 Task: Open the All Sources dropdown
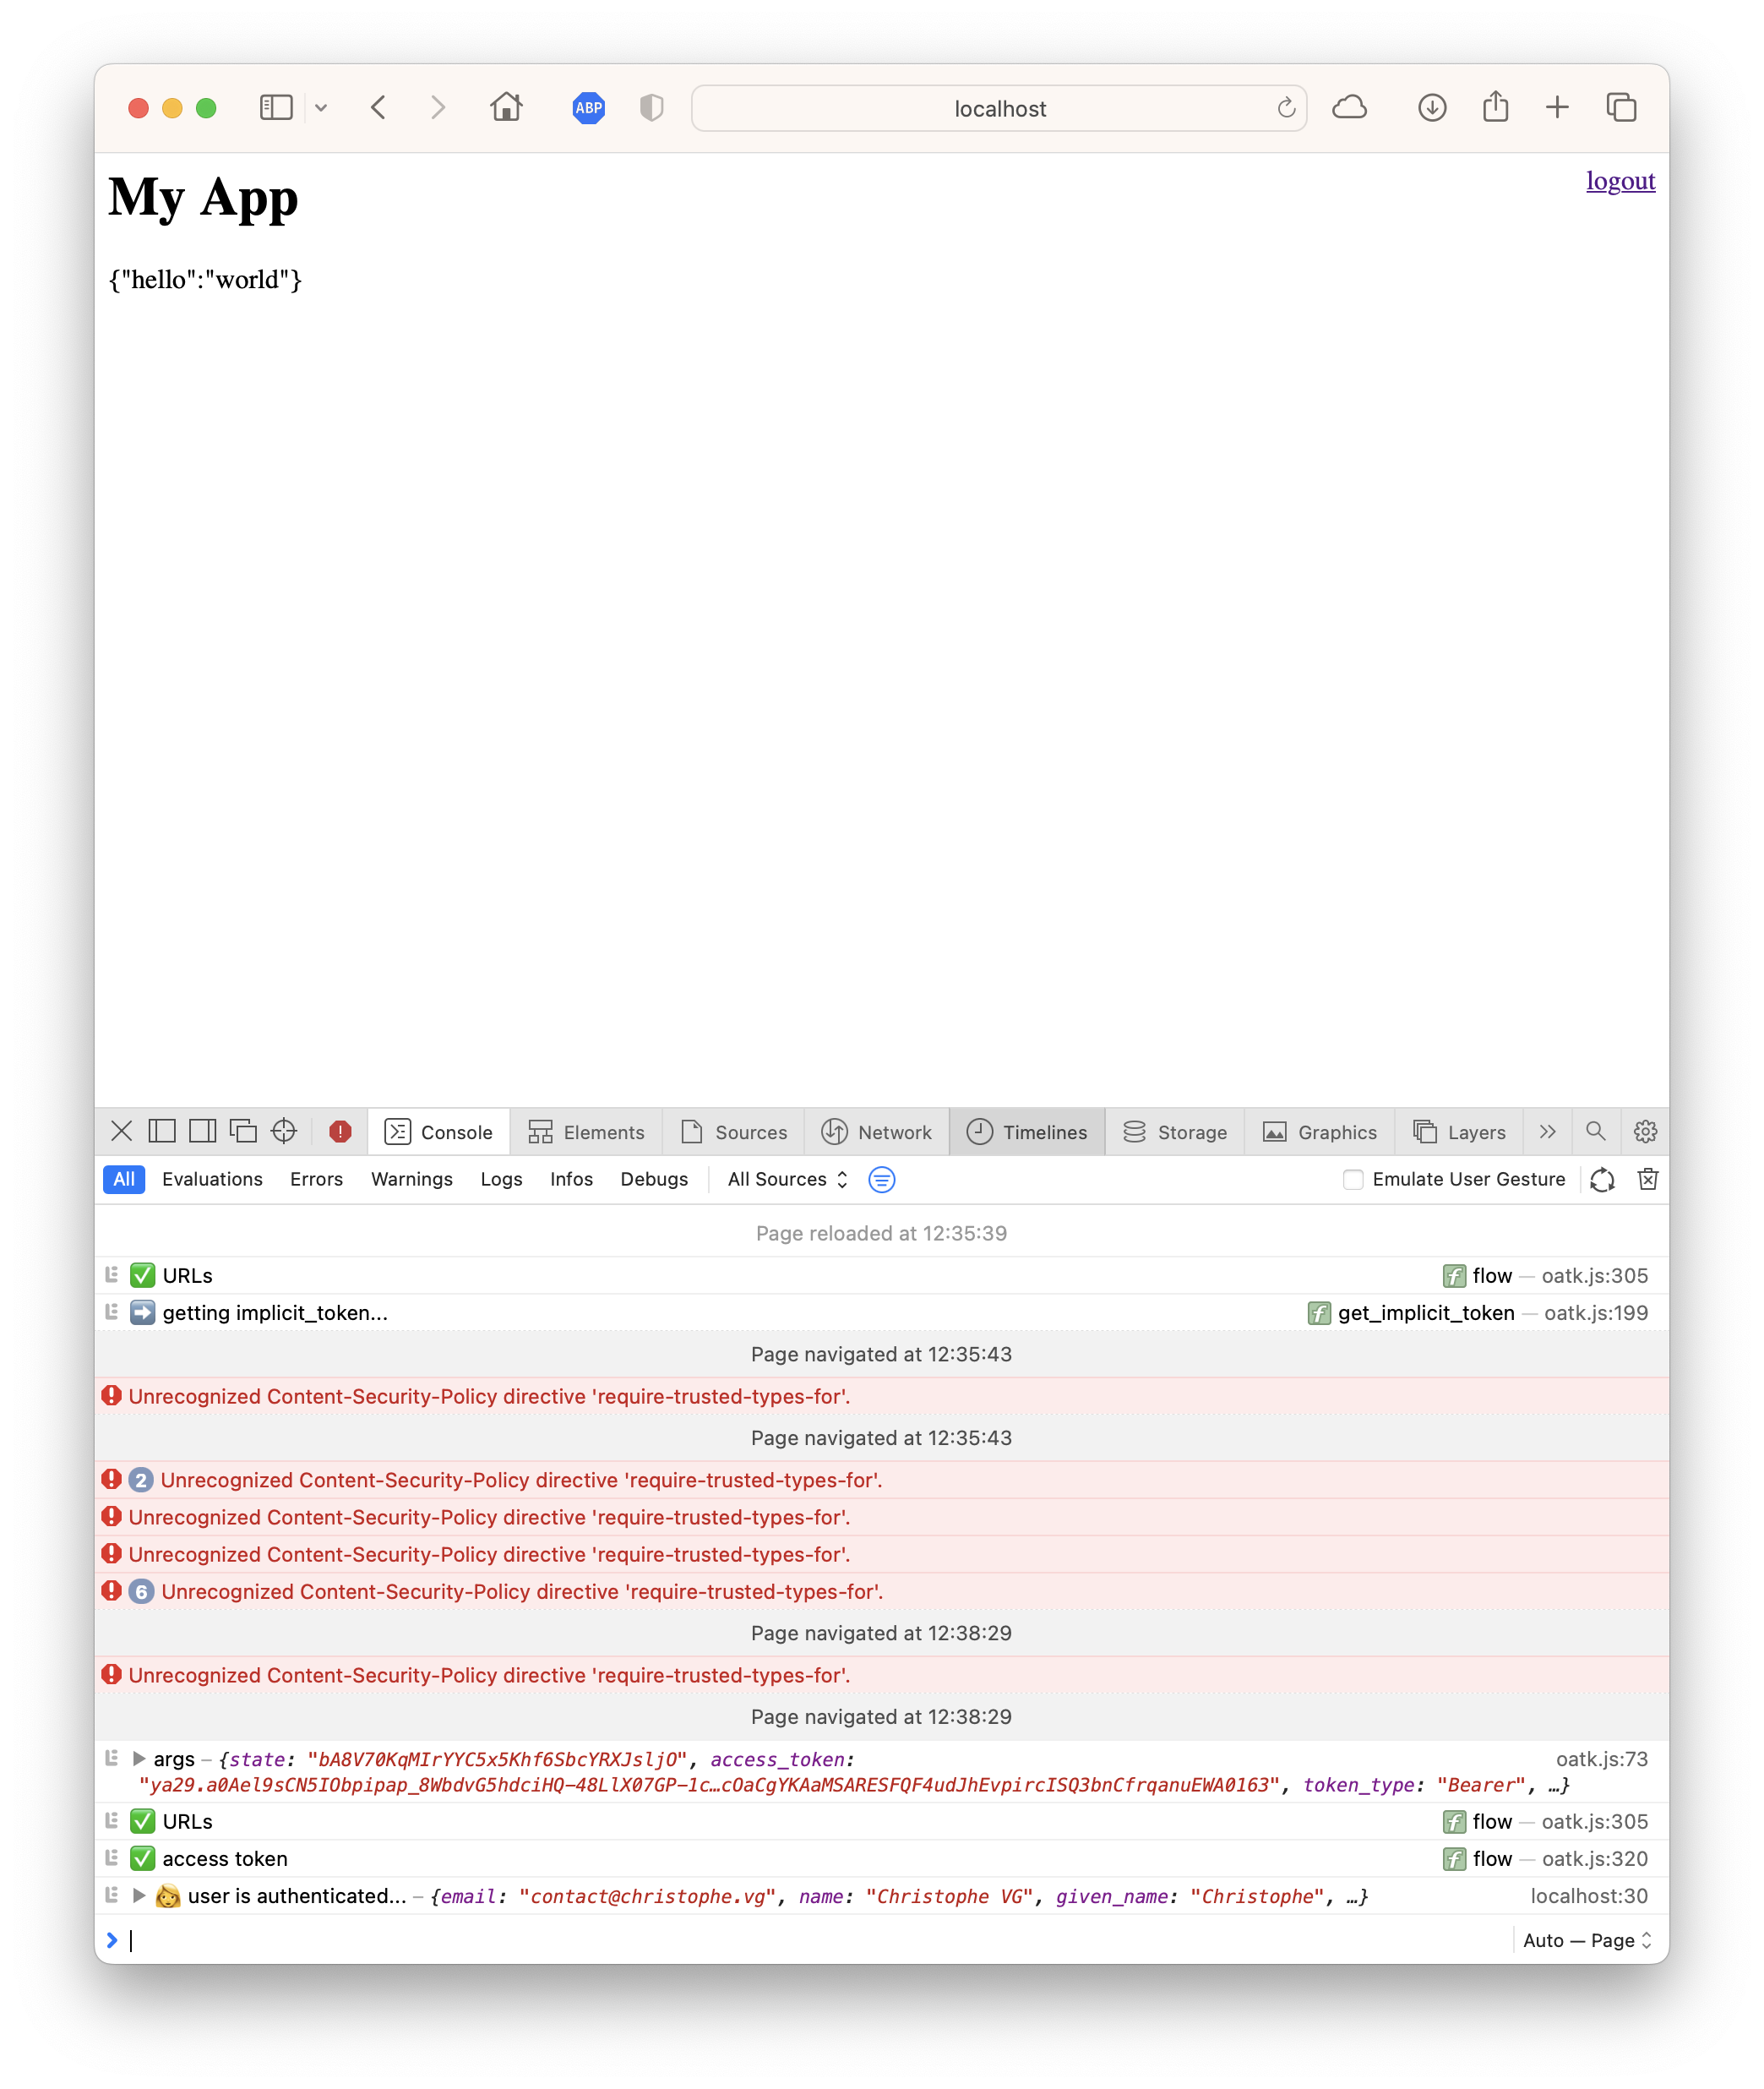(x=787, y=1179)
